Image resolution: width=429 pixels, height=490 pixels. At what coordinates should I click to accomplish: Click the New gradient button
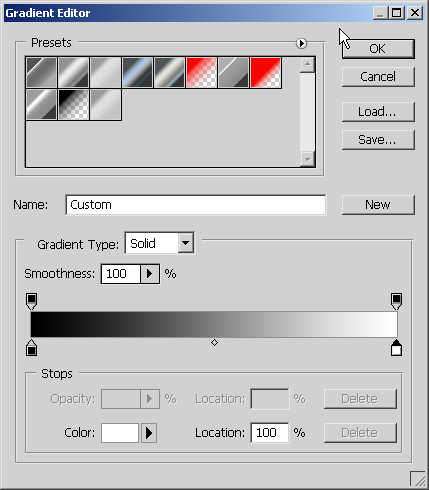click(x=378, y=204)
